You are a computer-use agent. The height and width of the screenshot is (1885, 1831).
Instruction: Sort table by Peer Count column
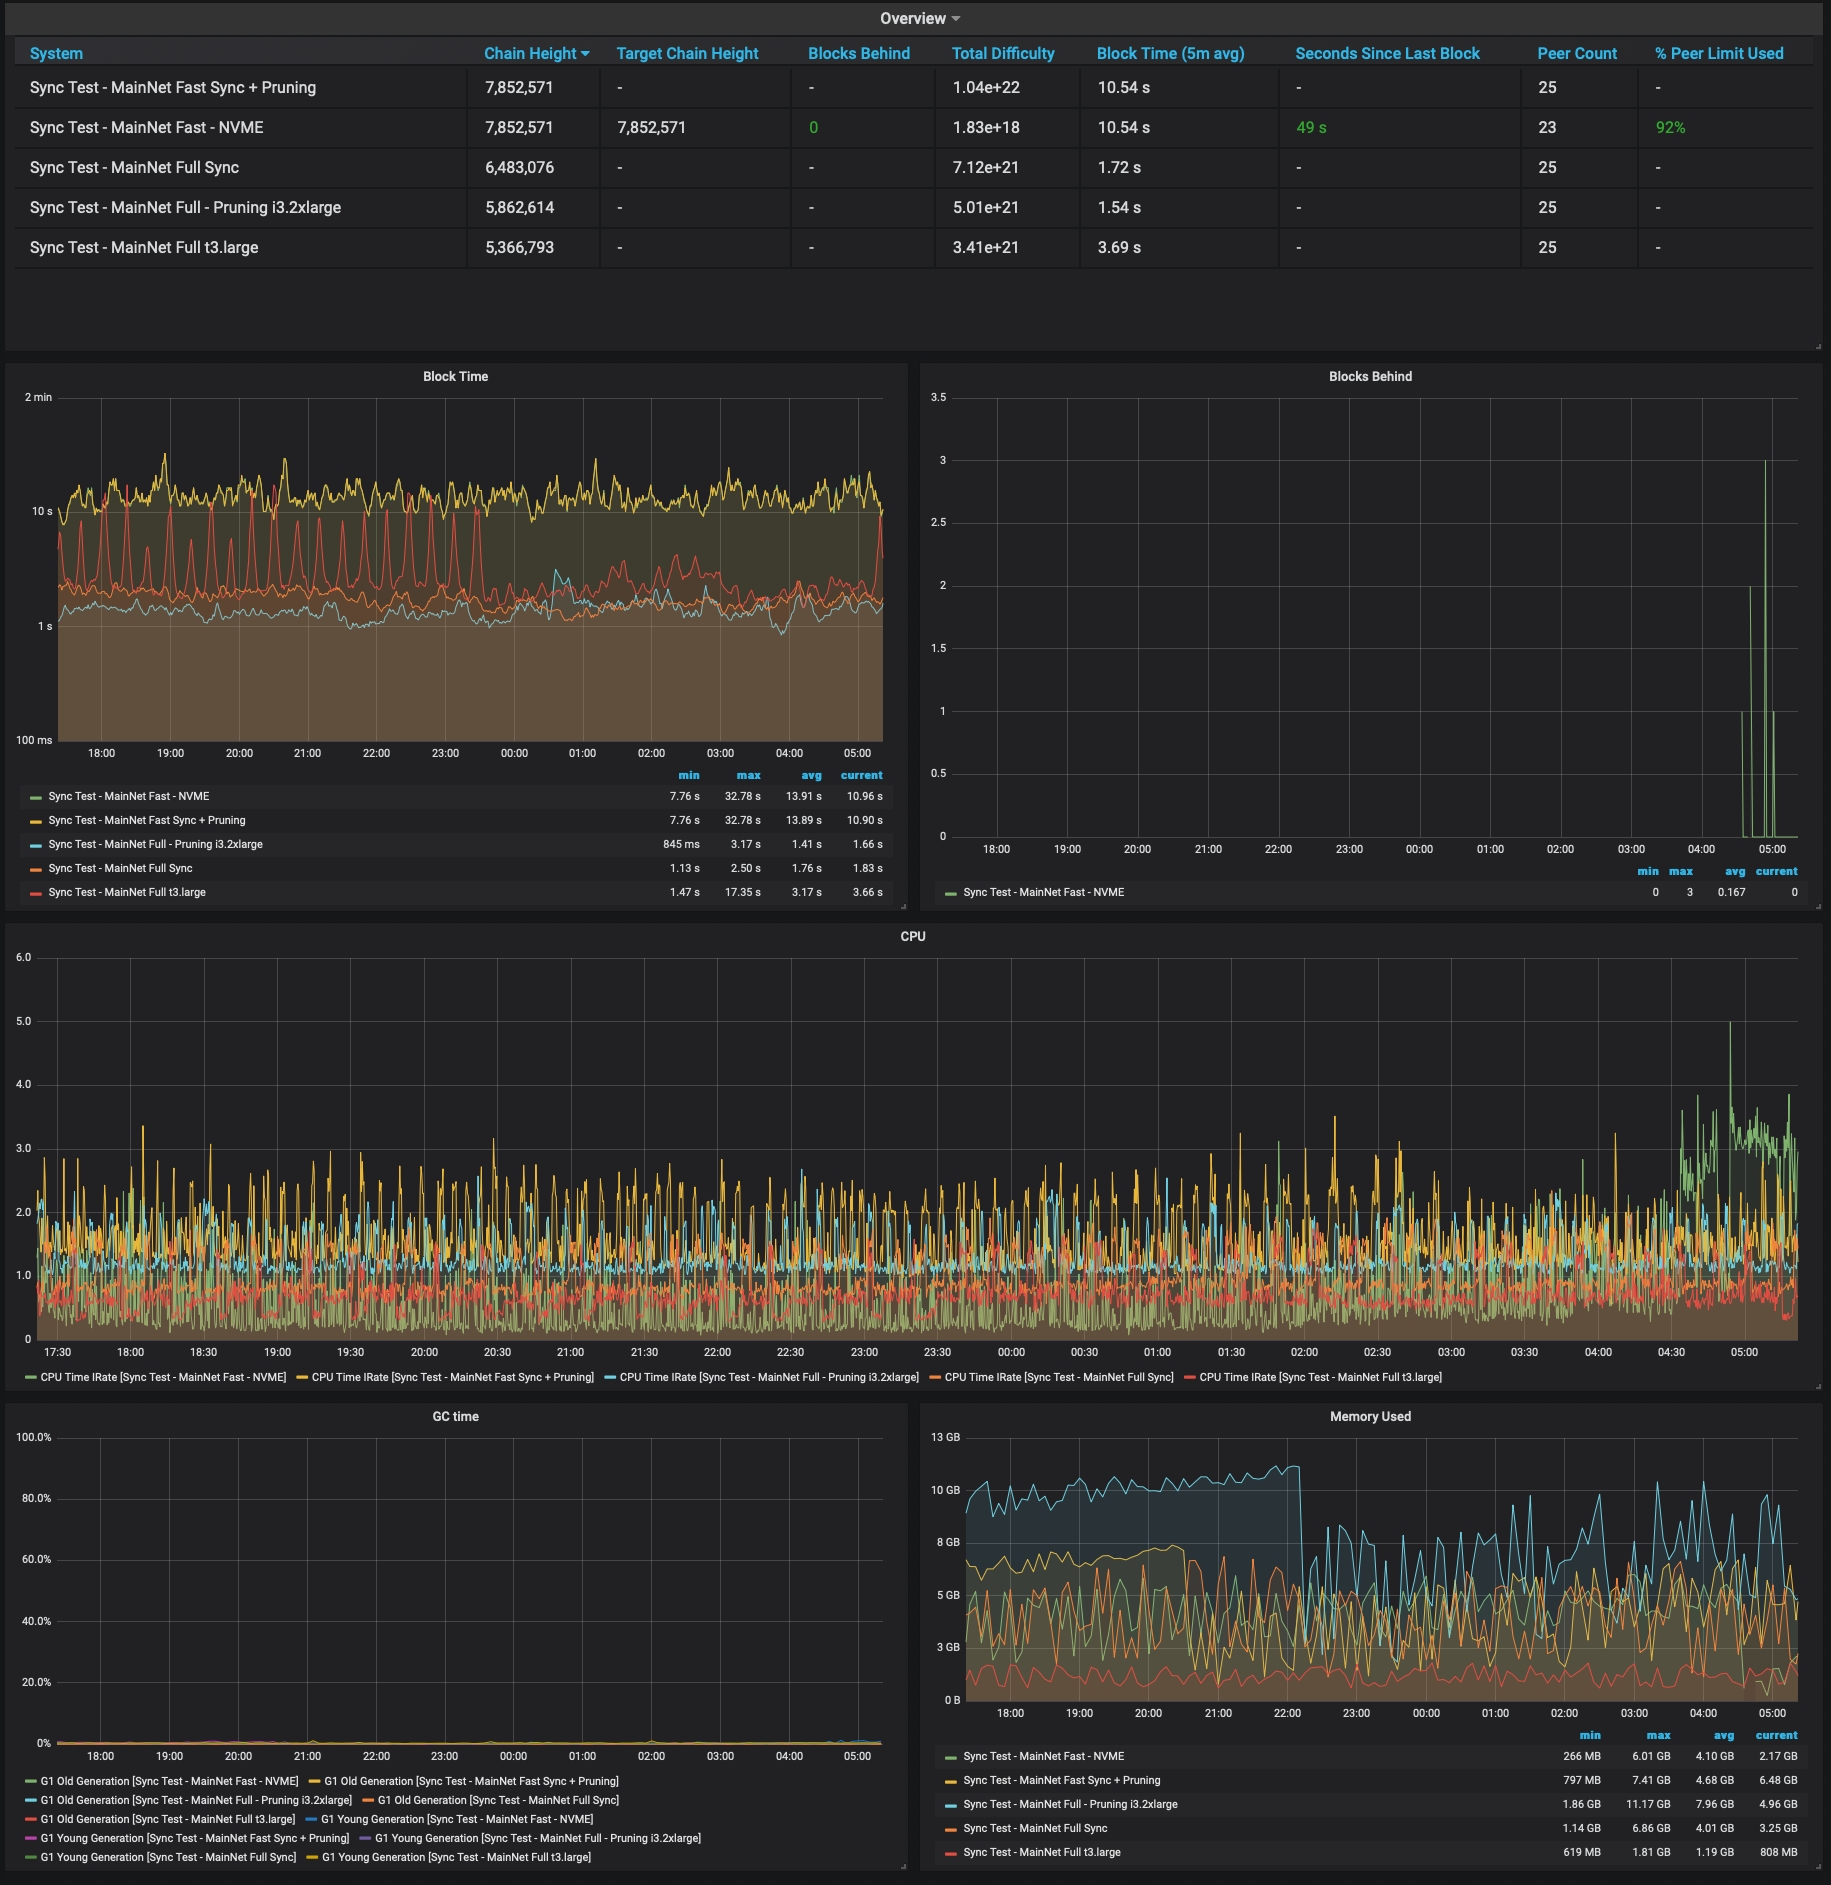tap(1576, 54)
